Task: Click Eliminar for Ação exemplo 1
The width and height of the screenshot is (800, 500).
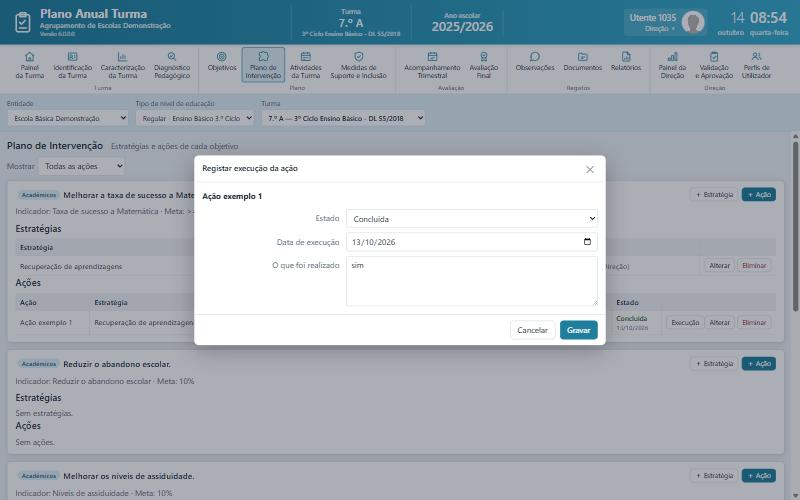Action: (754, 322)
